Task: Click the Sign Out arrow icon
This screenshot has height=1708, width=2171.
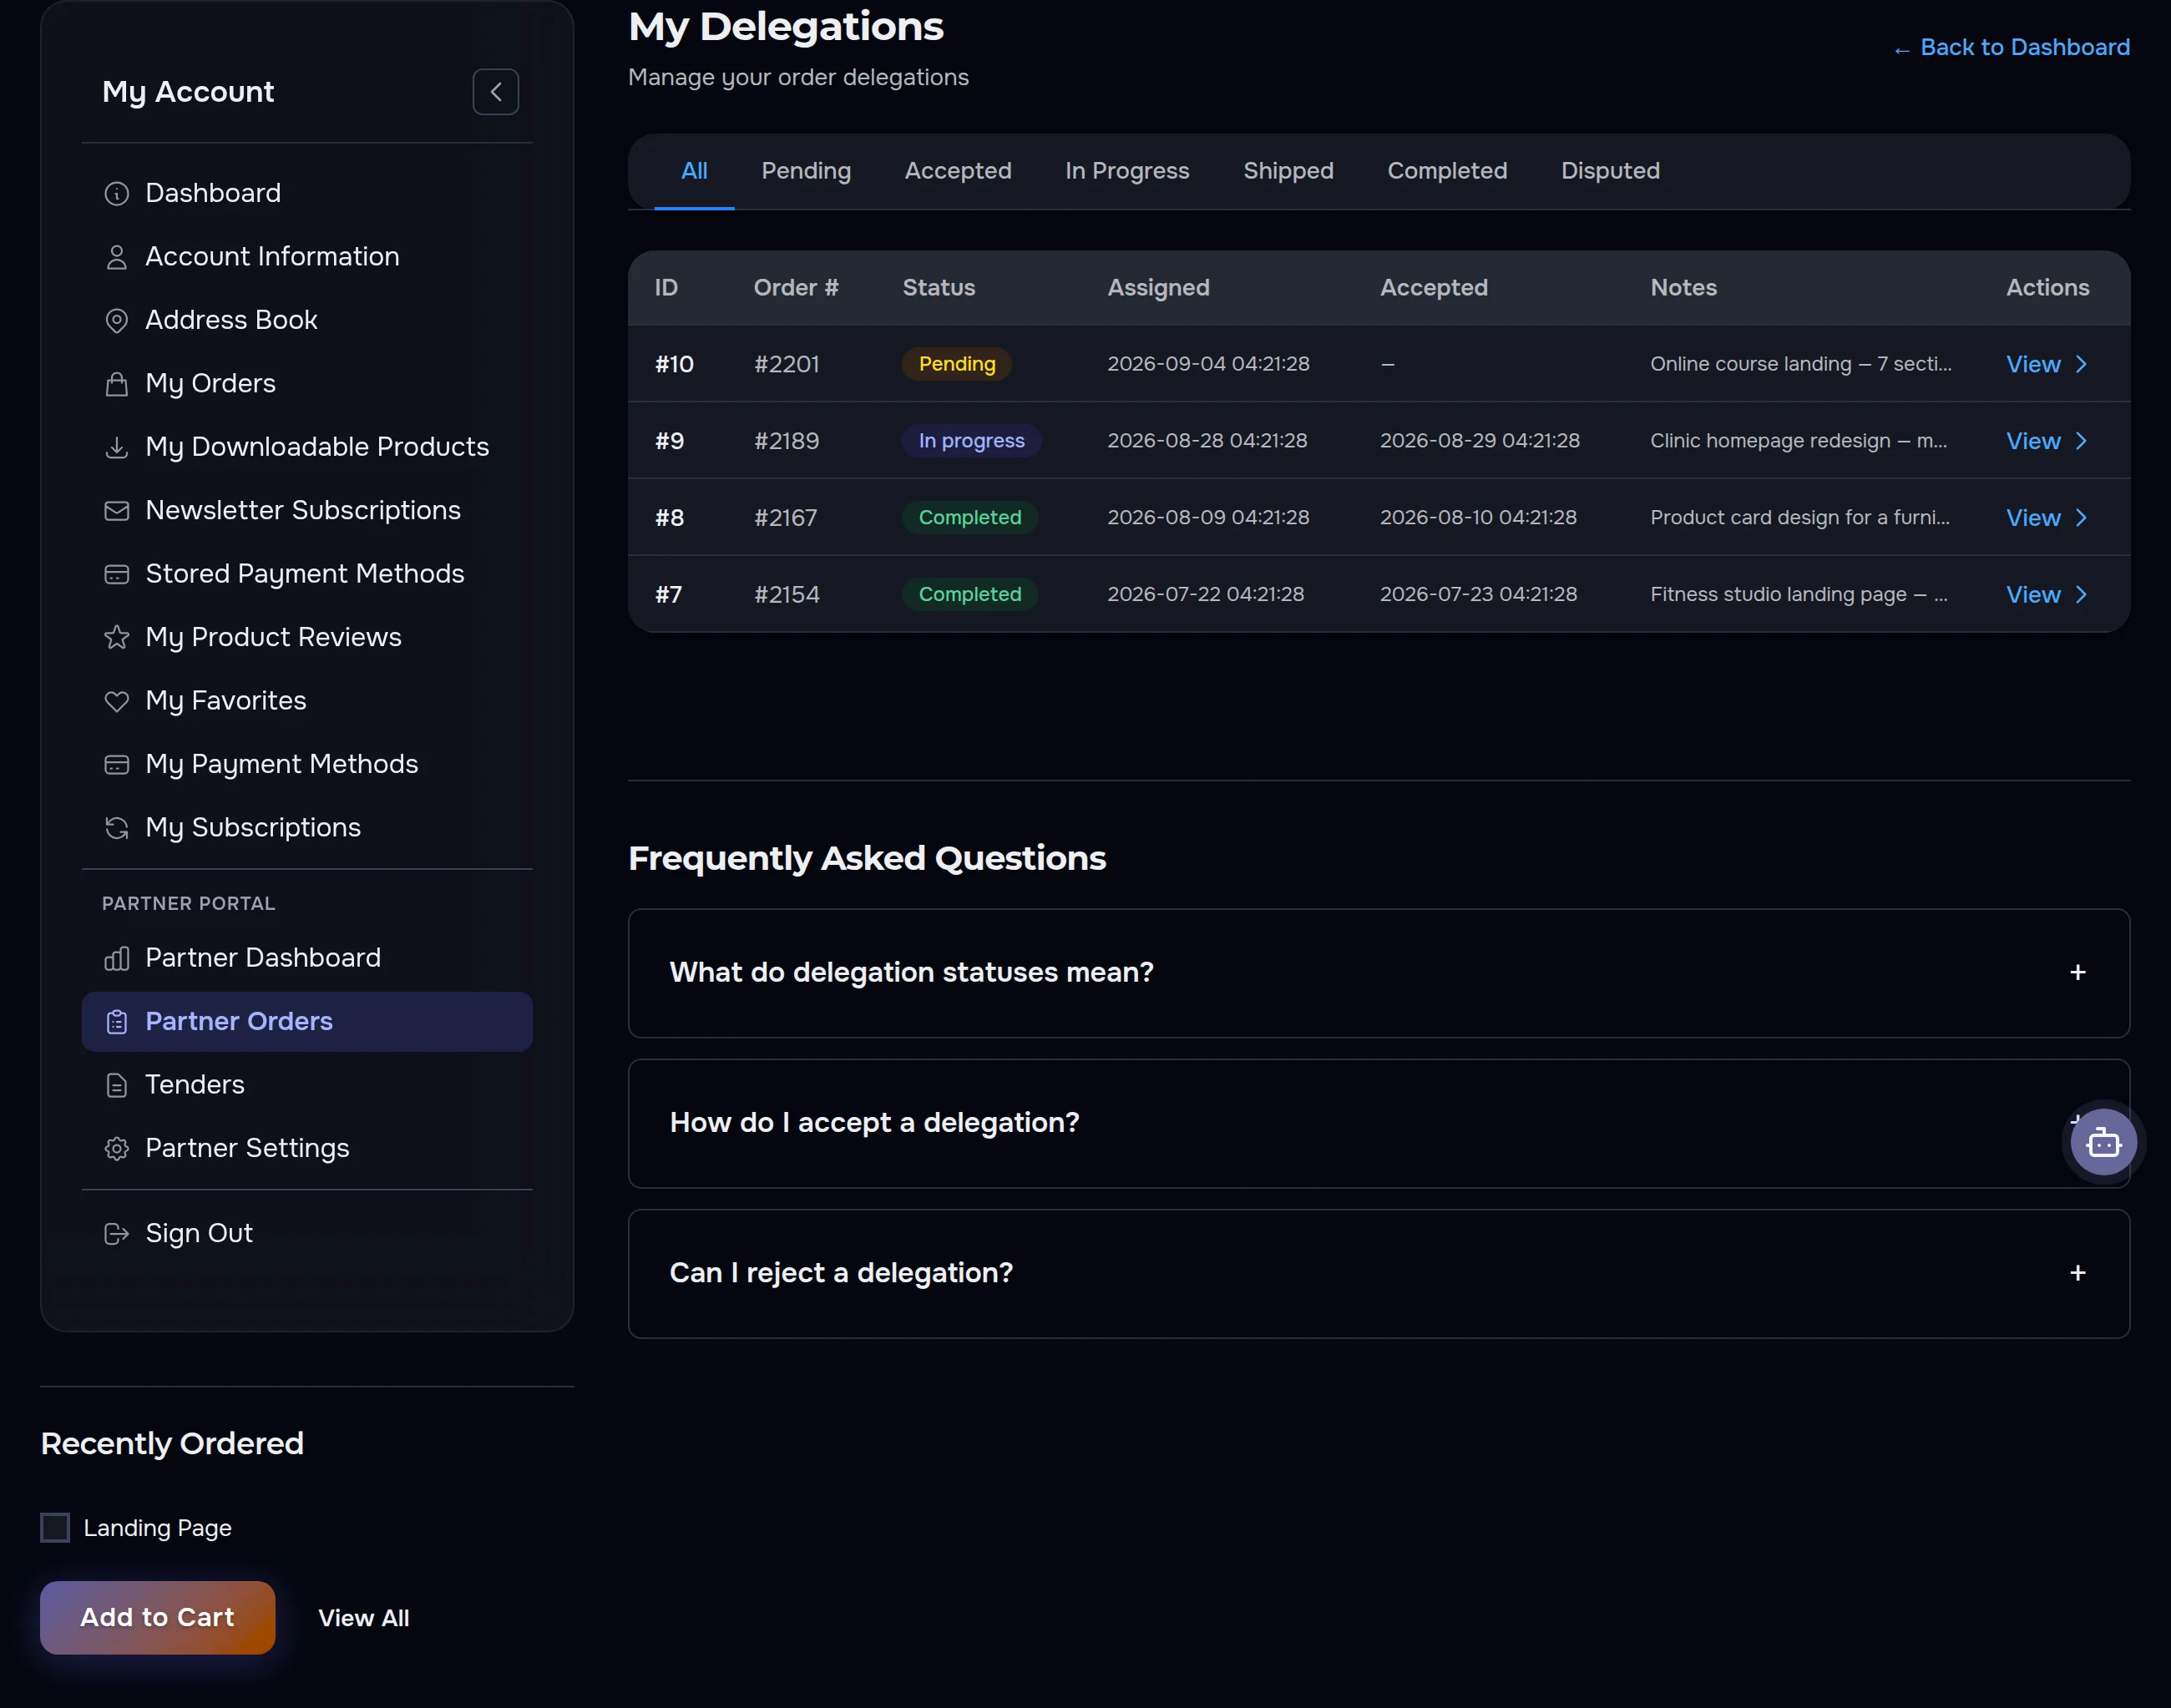Action: (x=117, y=1234)
